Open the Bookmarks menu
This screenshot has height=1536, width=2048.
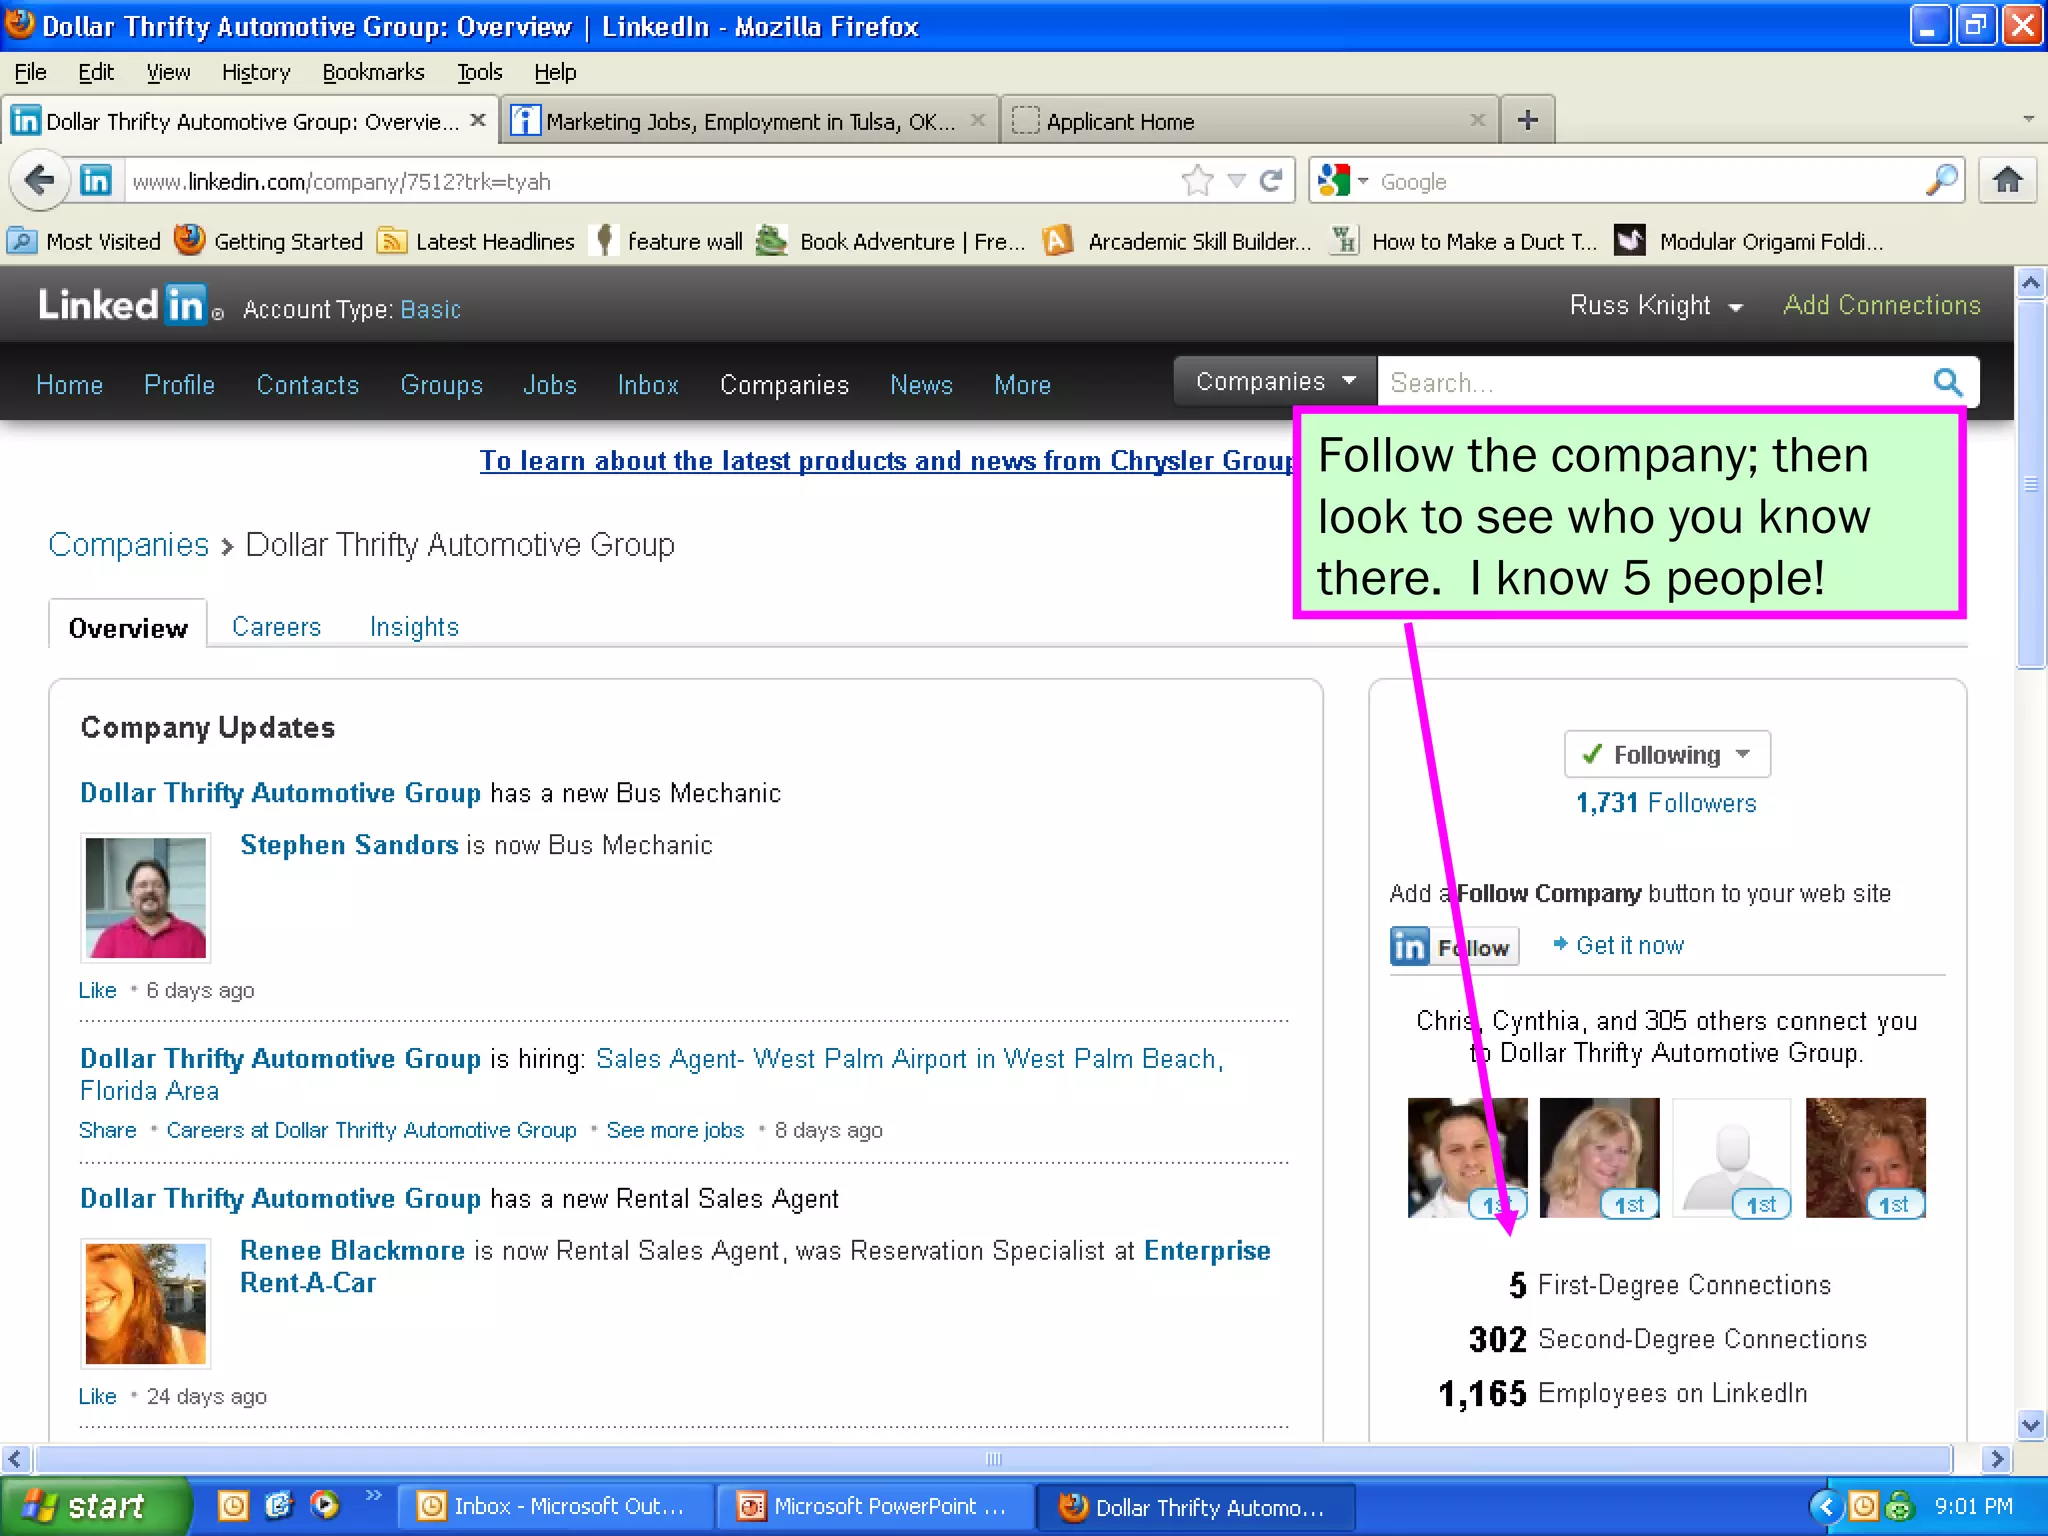pos(373,72)
